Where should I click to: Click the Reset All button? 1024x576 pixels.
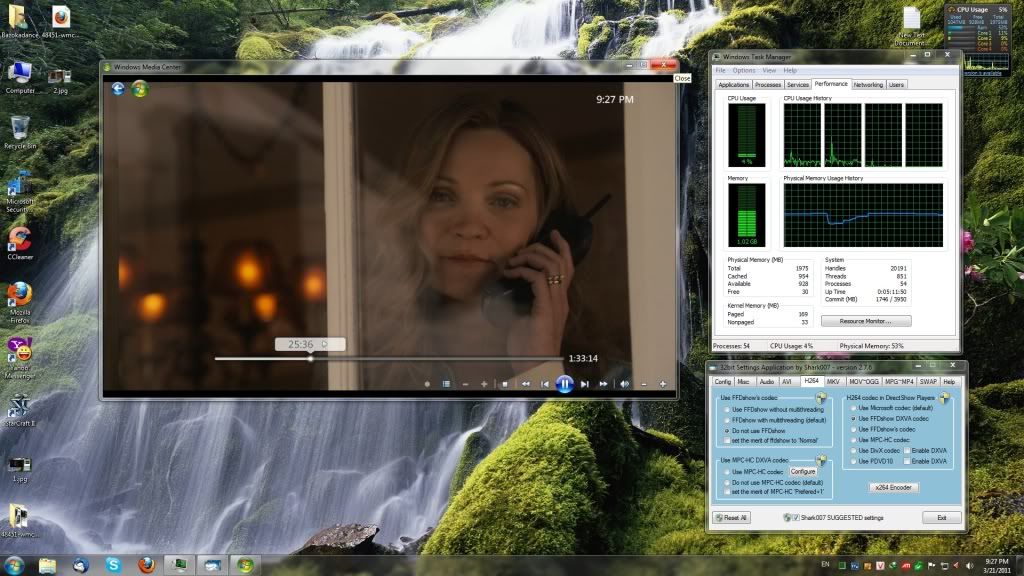(x=731, y=517)
